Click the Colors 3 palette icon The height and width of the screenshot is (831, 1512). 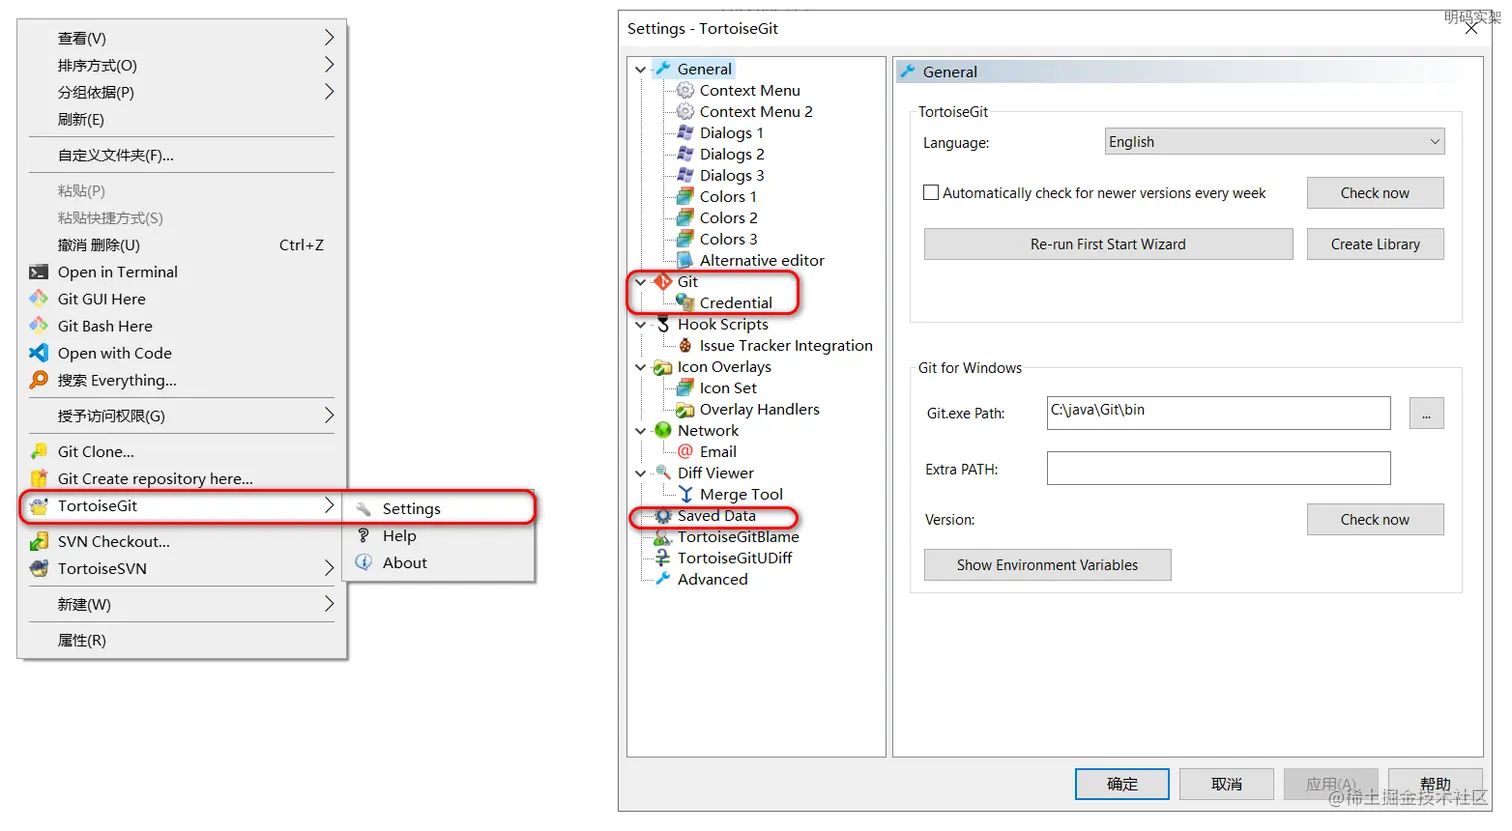tap(685, 239)
